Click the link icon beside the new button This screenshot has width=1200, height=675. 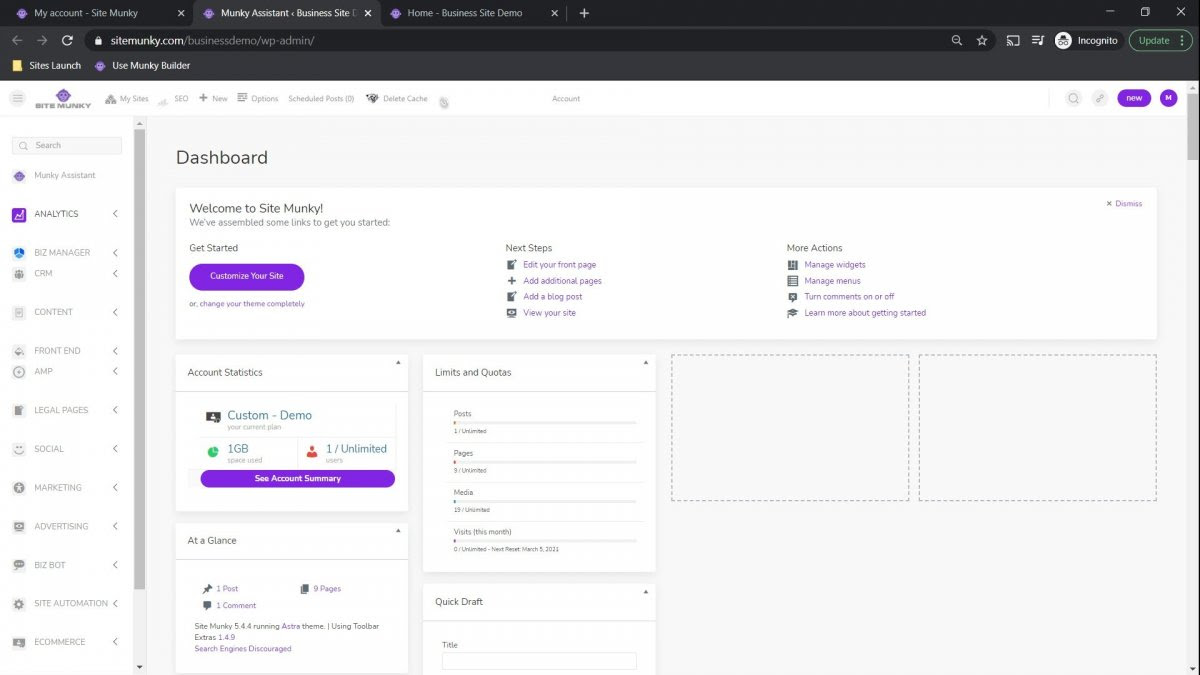coord(1100,98)
